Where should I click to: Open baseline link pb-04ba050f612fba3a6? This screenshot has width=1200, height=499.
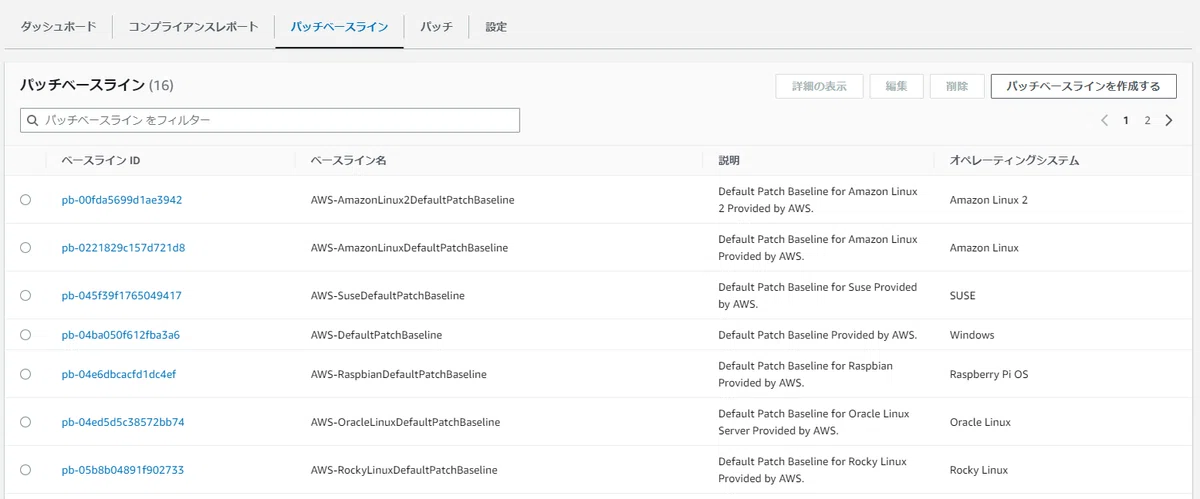tap(120, 335)
